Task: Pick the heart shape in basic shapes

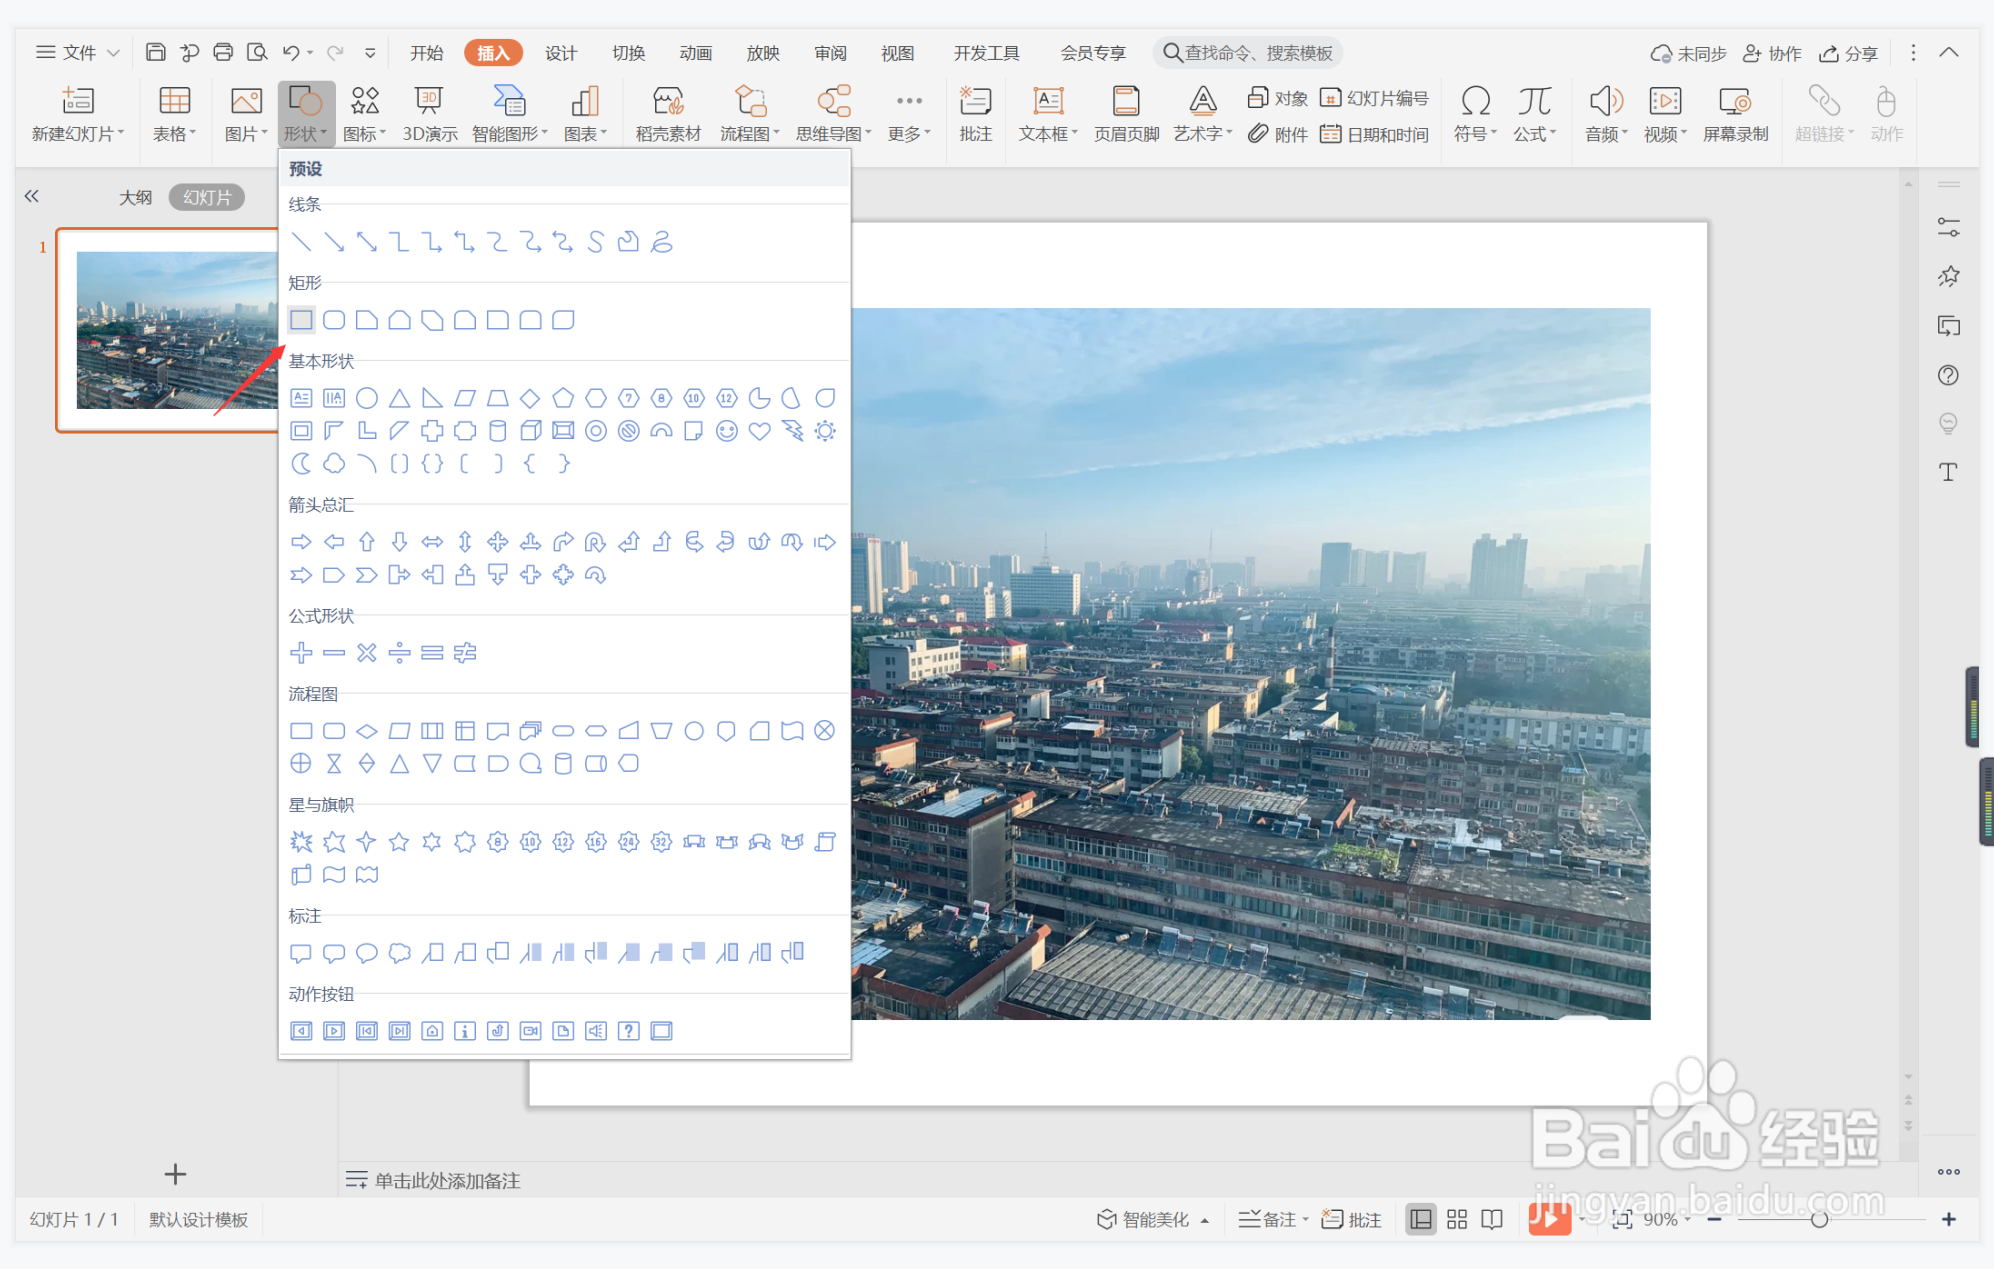Action: pyautogui.click(x=760, y=431)
